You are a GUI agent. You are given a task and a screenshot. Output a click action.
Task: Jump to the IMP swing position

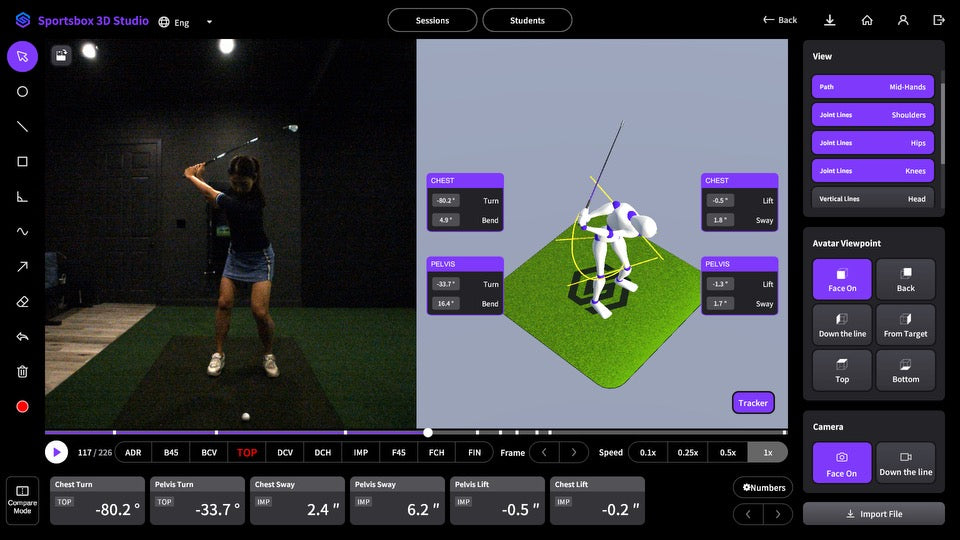(361, 452)
